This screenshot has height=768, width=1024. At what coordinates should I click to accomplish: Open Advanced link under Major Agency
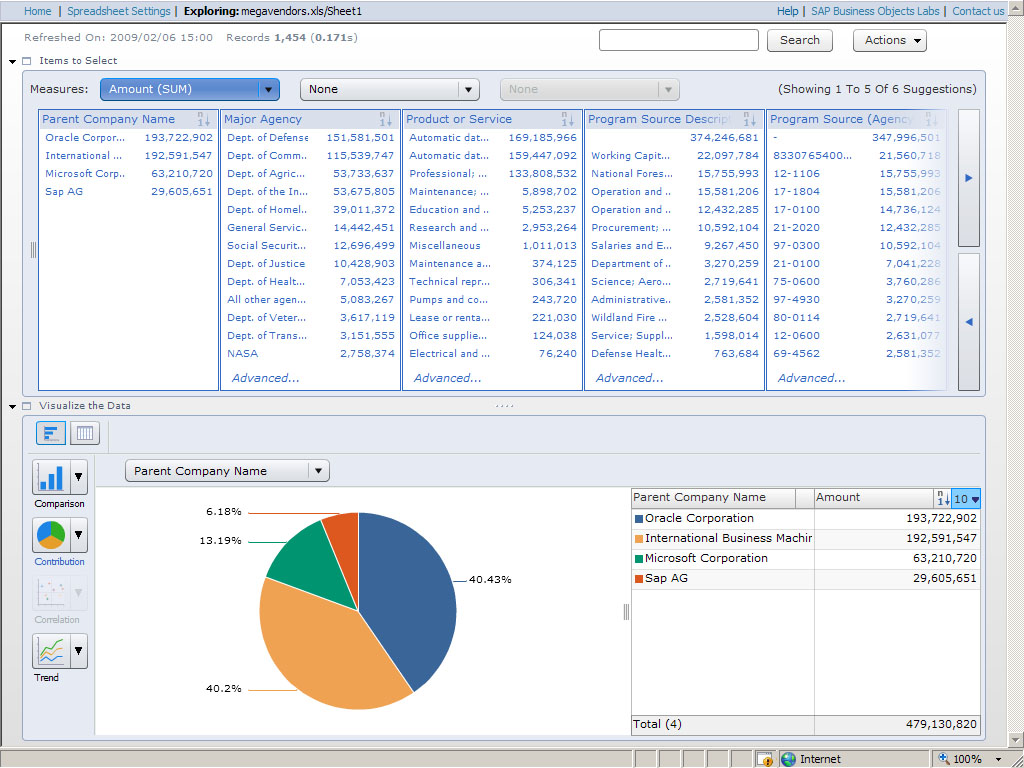coord(265,378)
